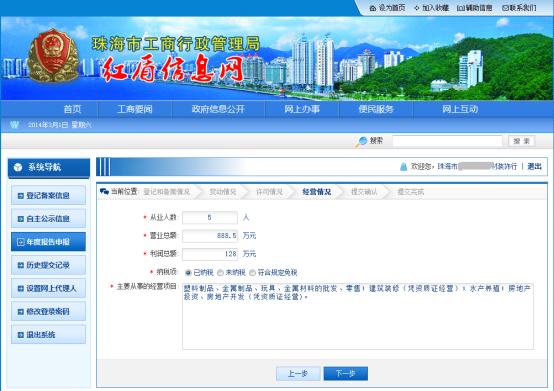This screenshot has width=554, height=391.
Task: Go to the 提交完成 step
Action: click(411, 192)
